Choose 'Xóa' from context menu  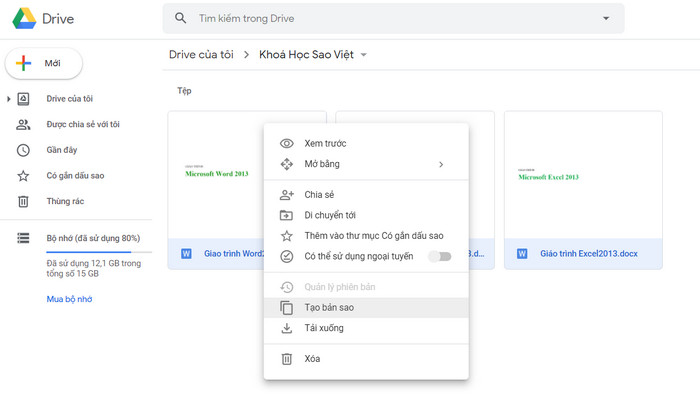click(366, 359)
